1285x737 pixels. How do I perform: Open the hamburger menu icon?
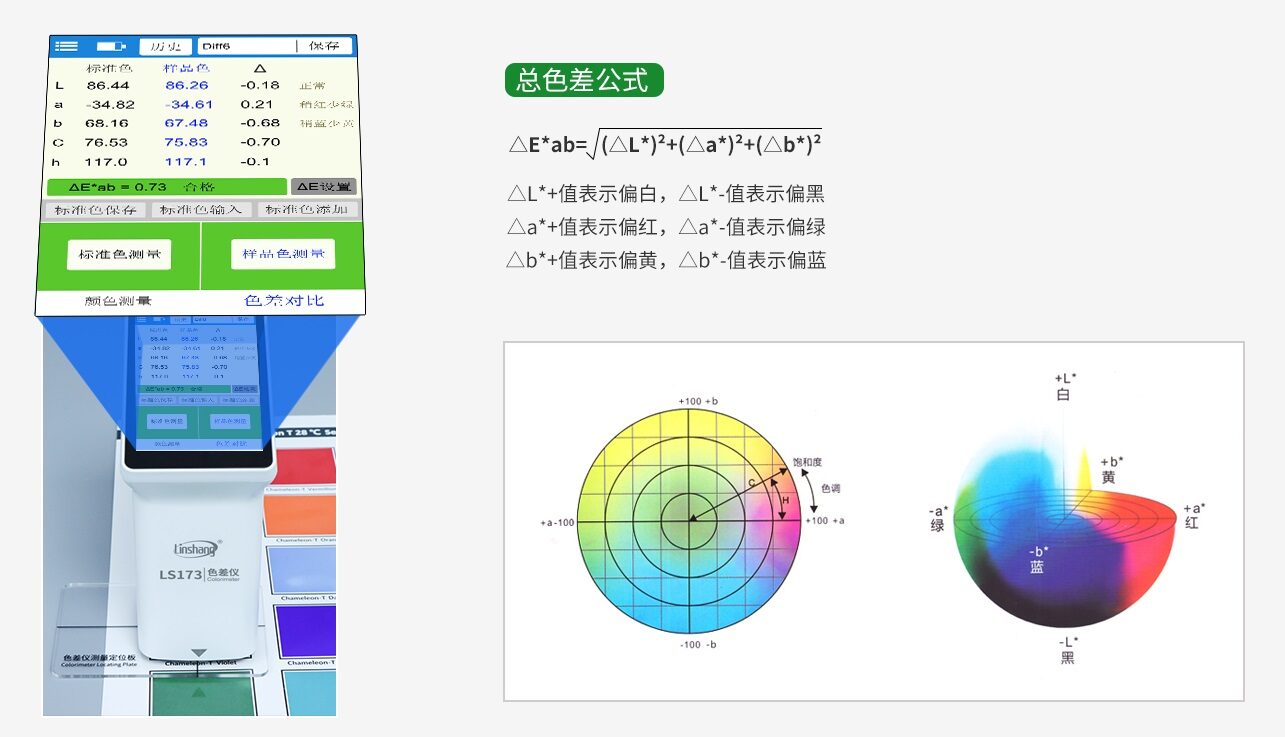point(67,46)
